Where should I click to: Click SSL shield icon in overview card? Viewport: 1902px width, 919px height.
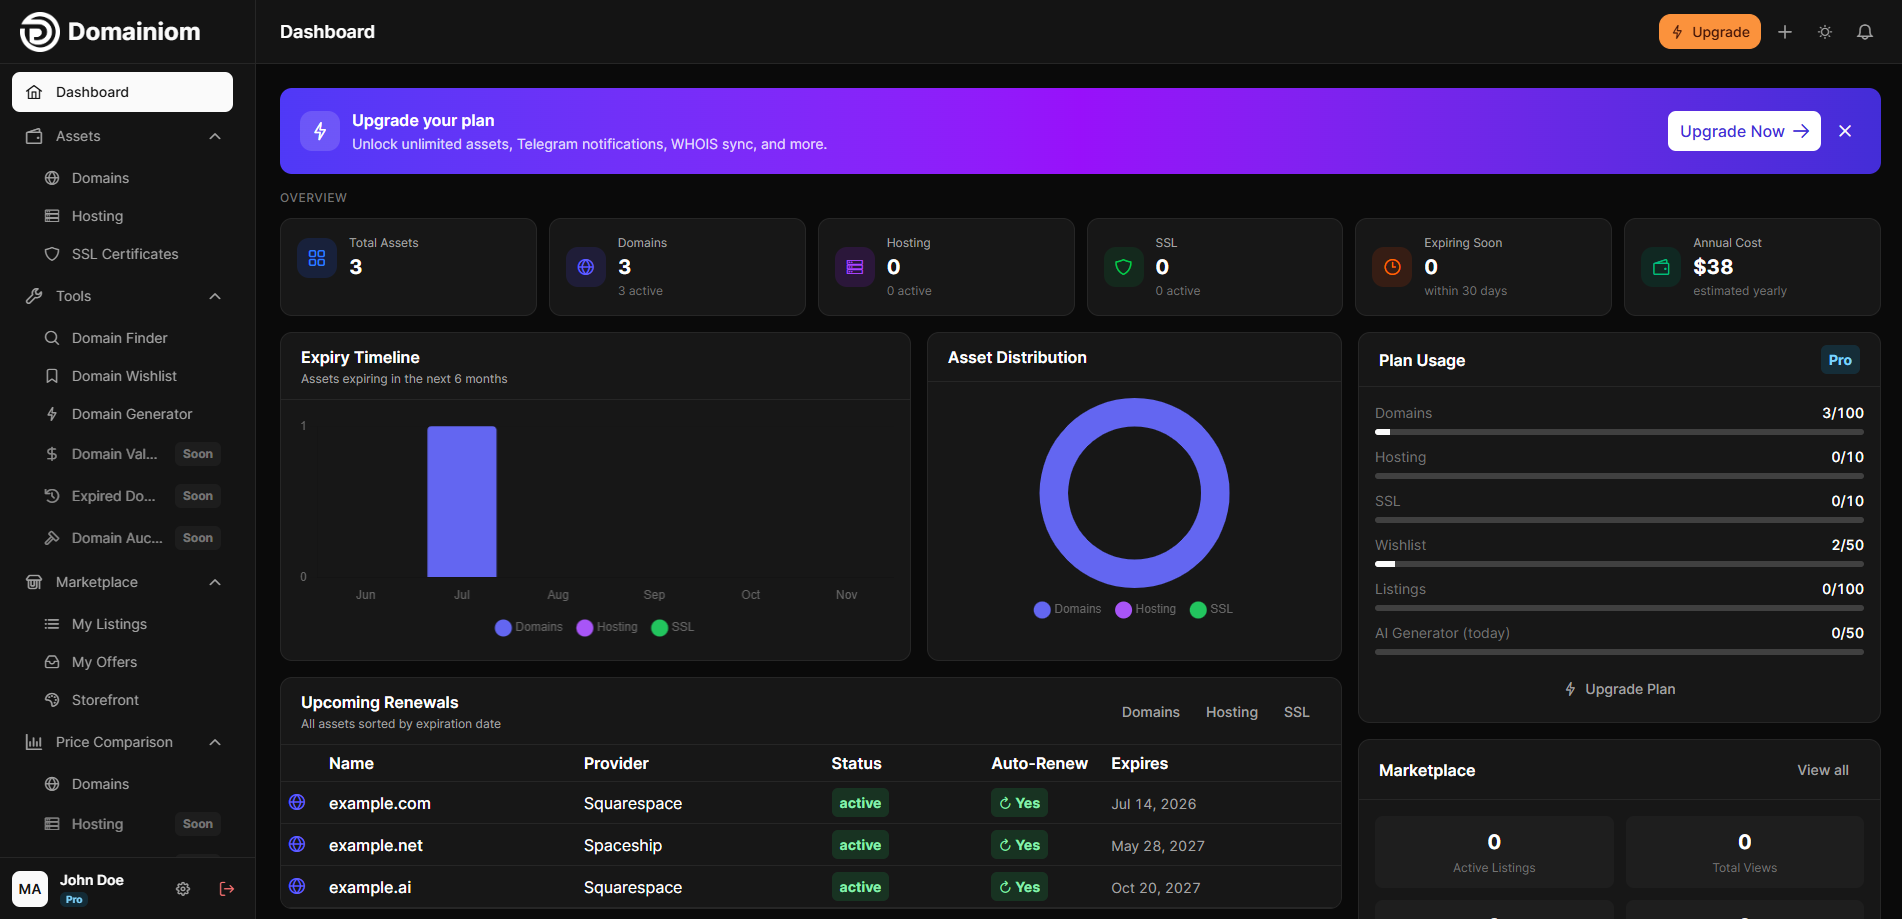tap(1124, 267)
